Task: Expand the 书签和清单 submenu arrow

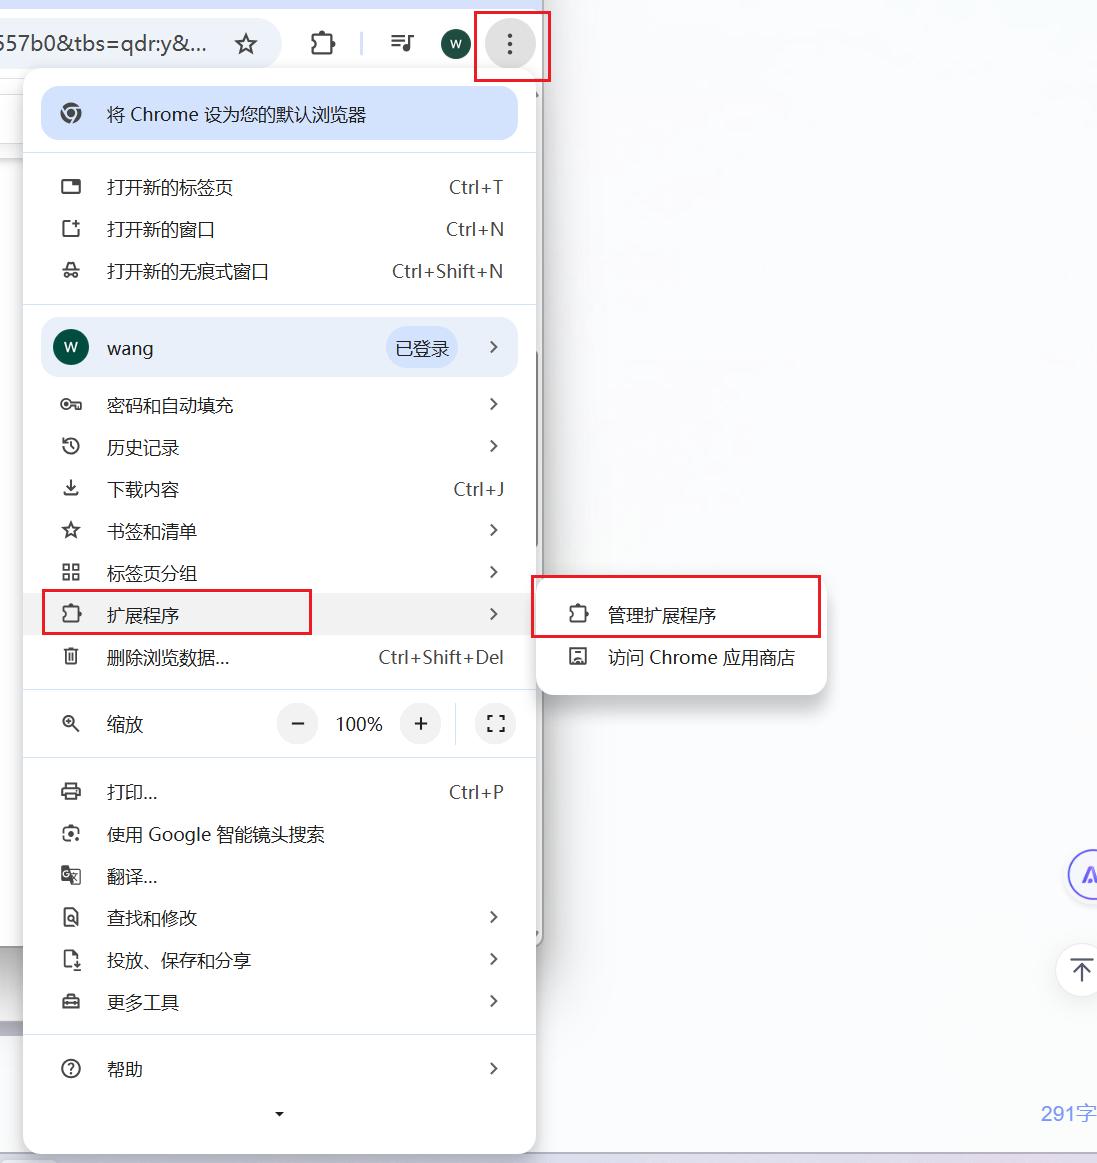Action: (493, 530)
